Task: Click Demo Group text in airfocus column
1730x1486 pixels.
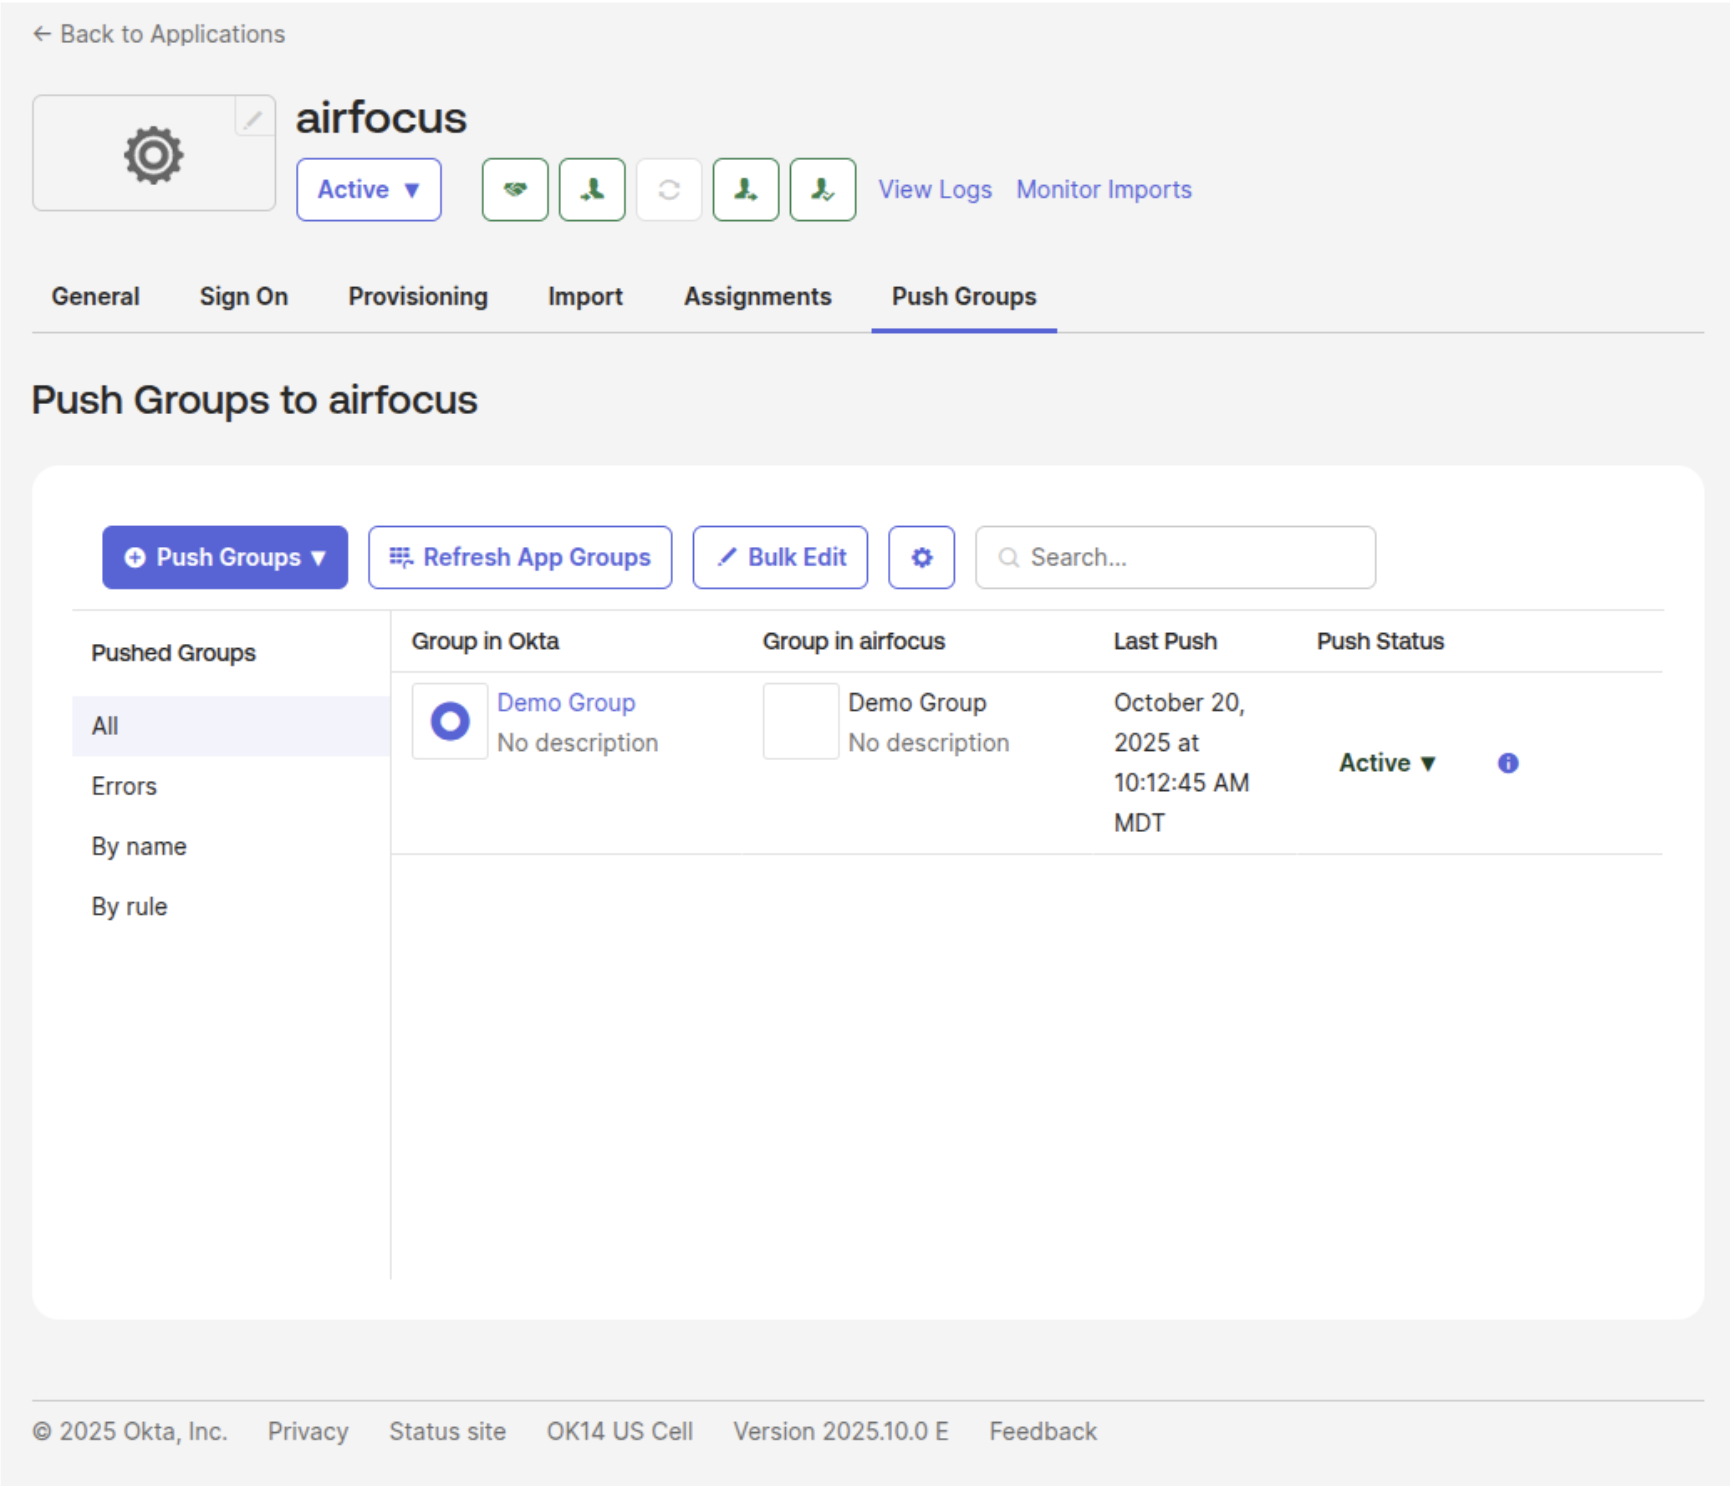Action: 917,703
